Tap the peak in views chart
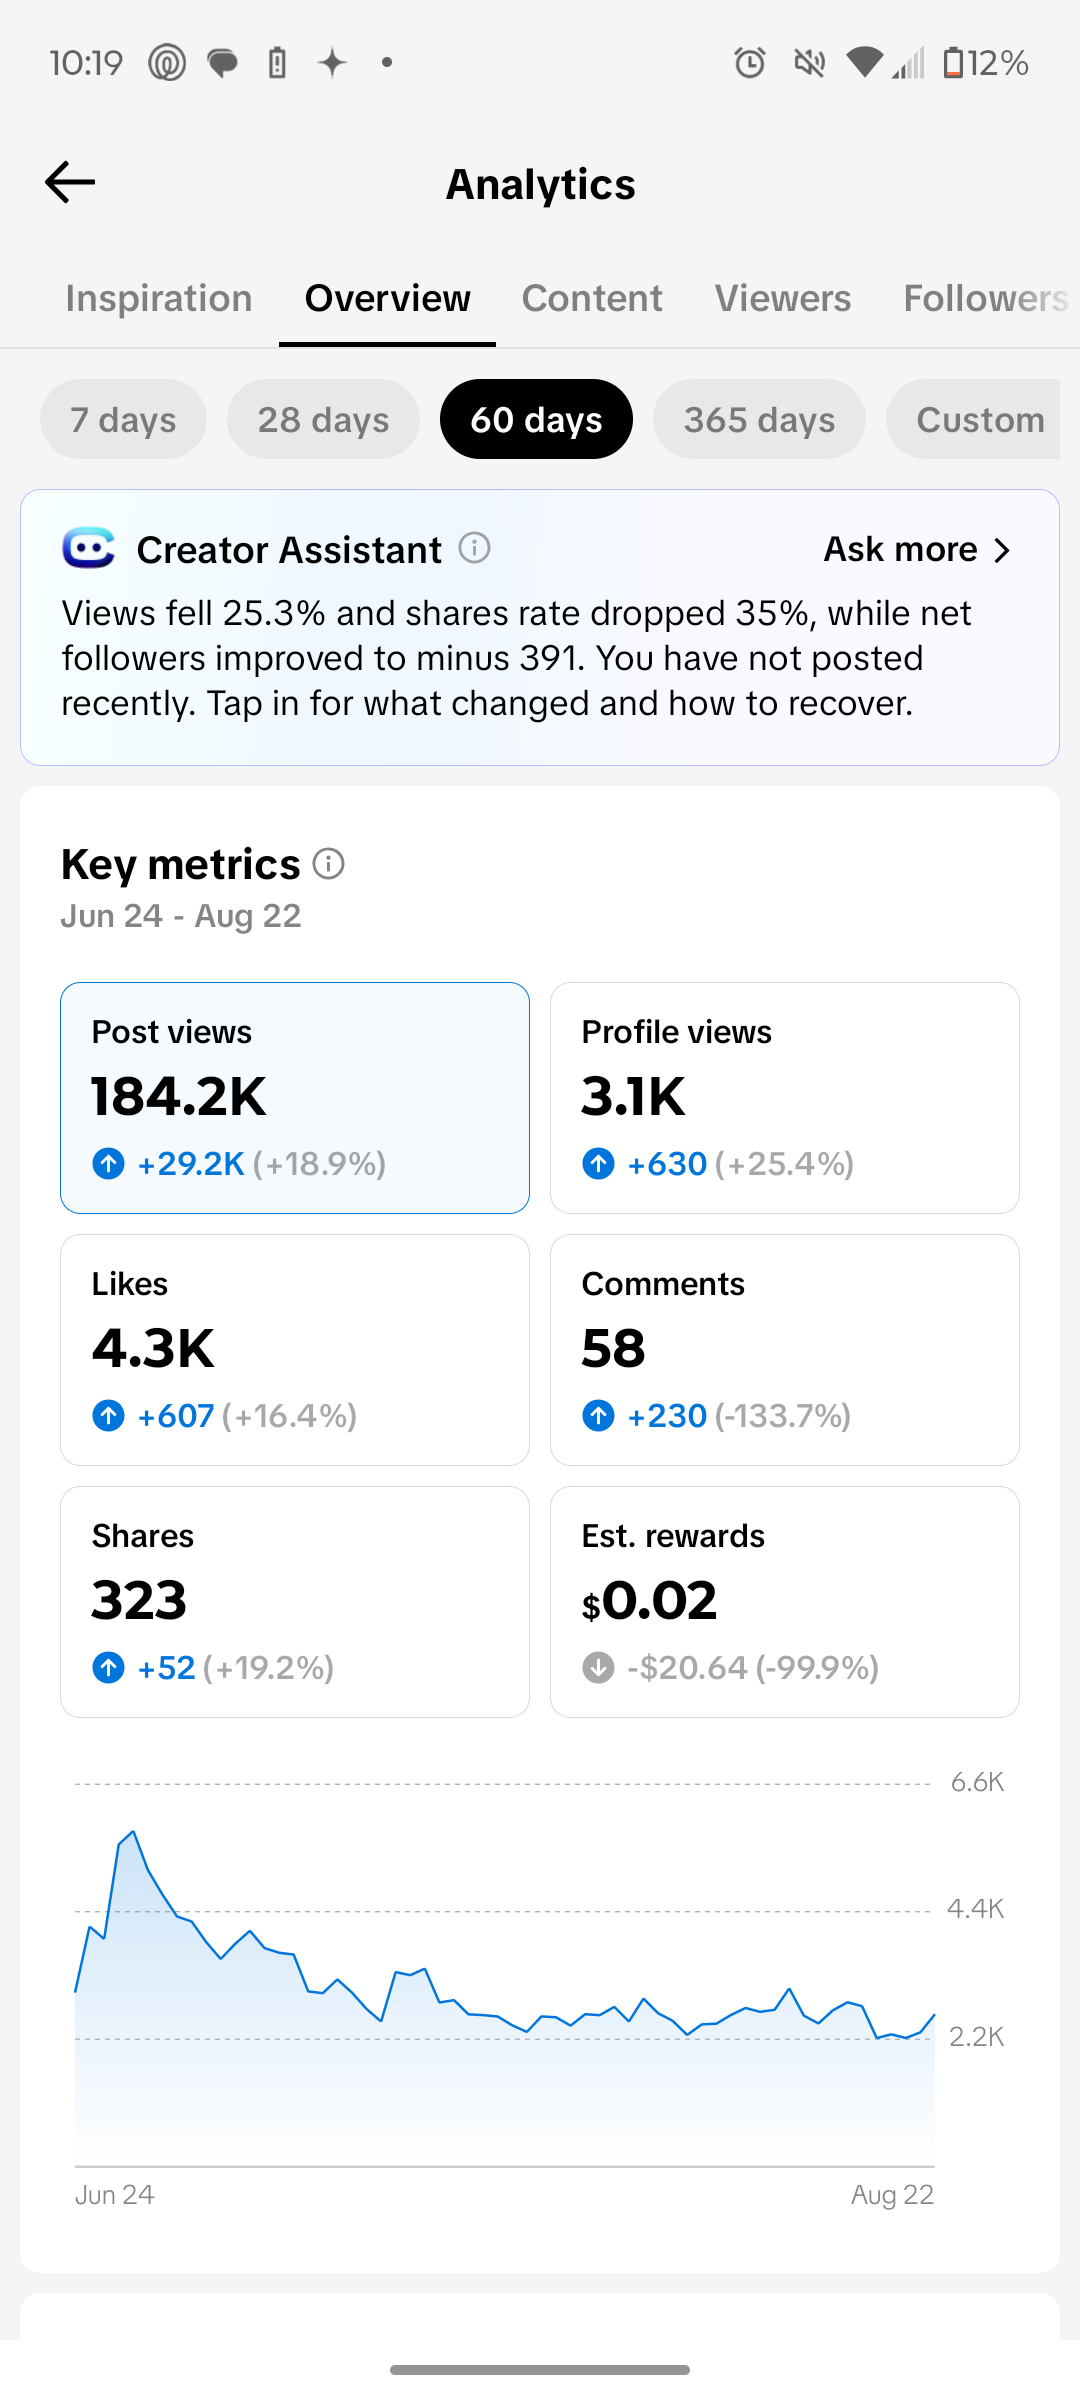 [133, 1832]
